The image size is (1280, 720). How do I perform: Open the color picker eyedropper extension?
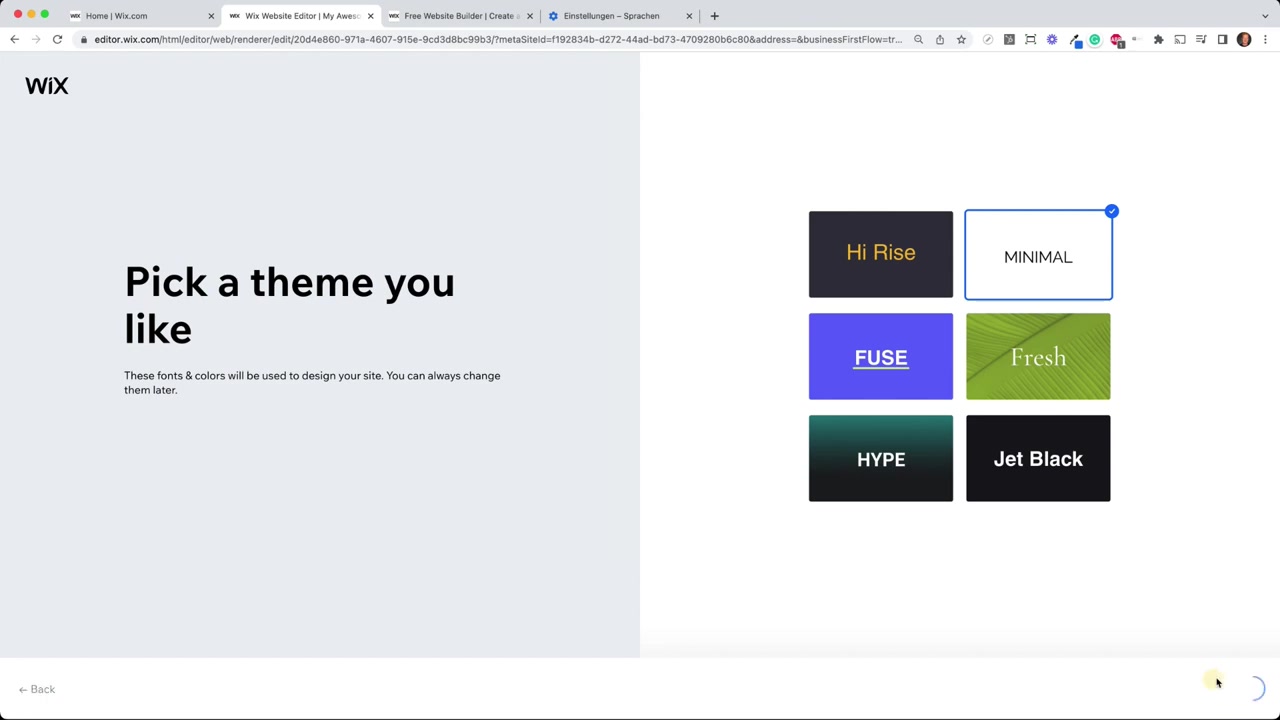[1075, 40]
